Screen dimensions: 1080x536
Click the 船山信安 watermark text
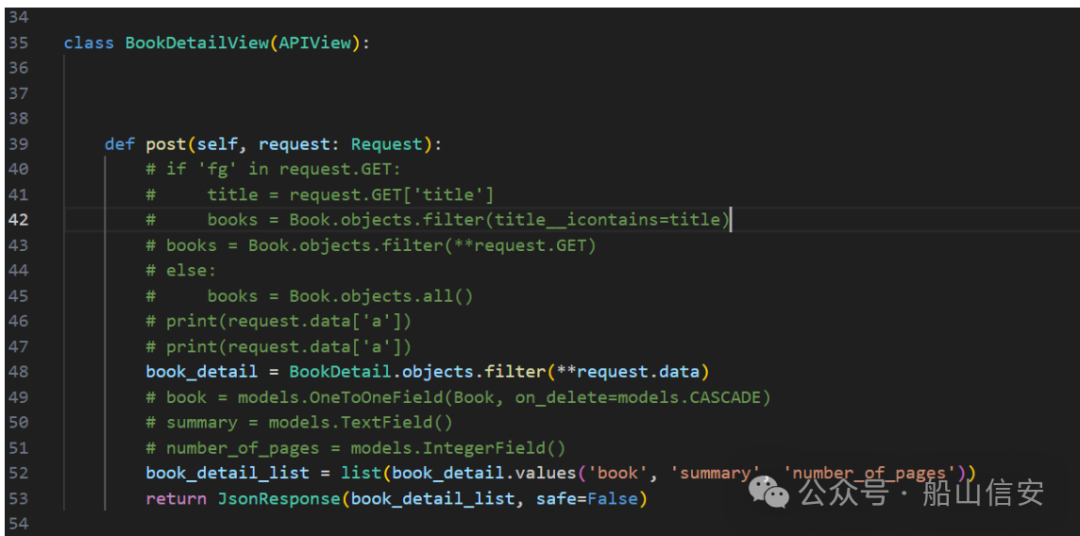coord(984,493)
